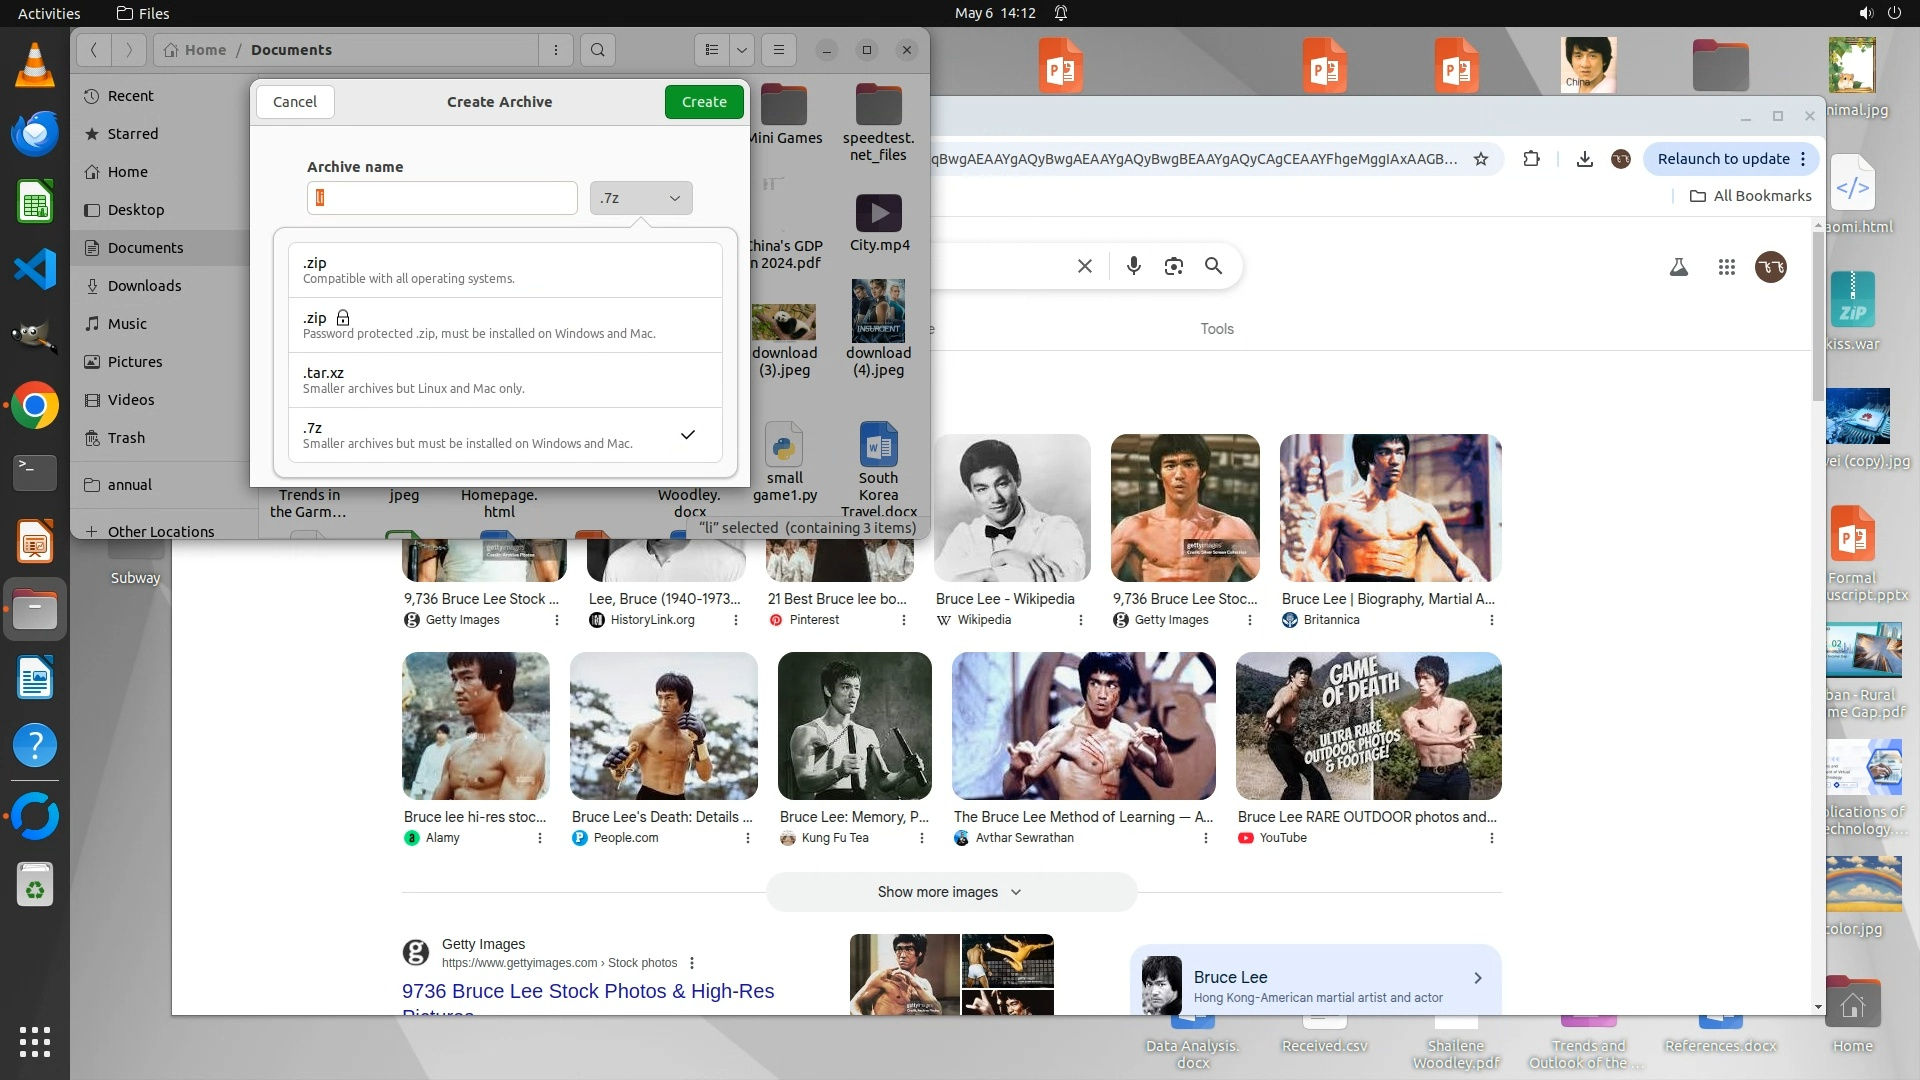1920x1080 pixels.
Task: Select the .zip compatible format option
Action: 505,270
